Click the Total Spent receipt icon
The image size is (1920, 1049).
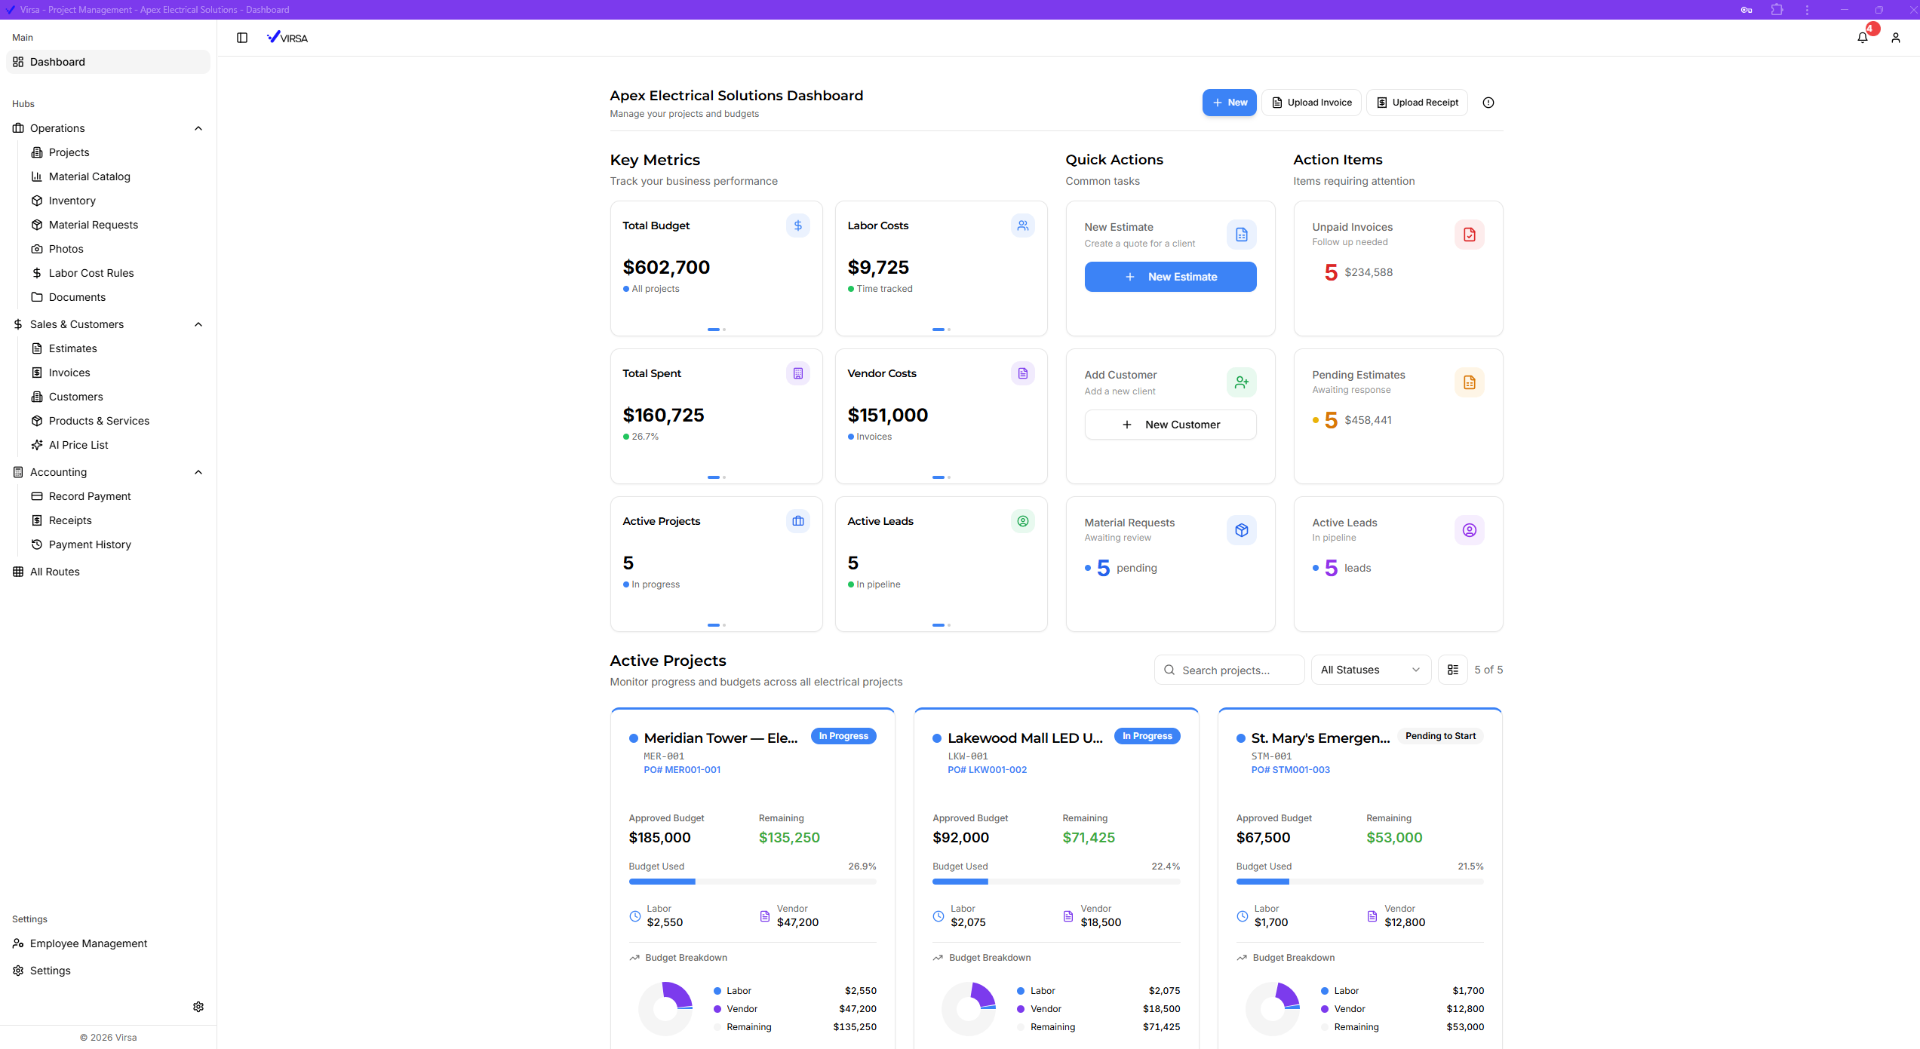tap(798, 374)
